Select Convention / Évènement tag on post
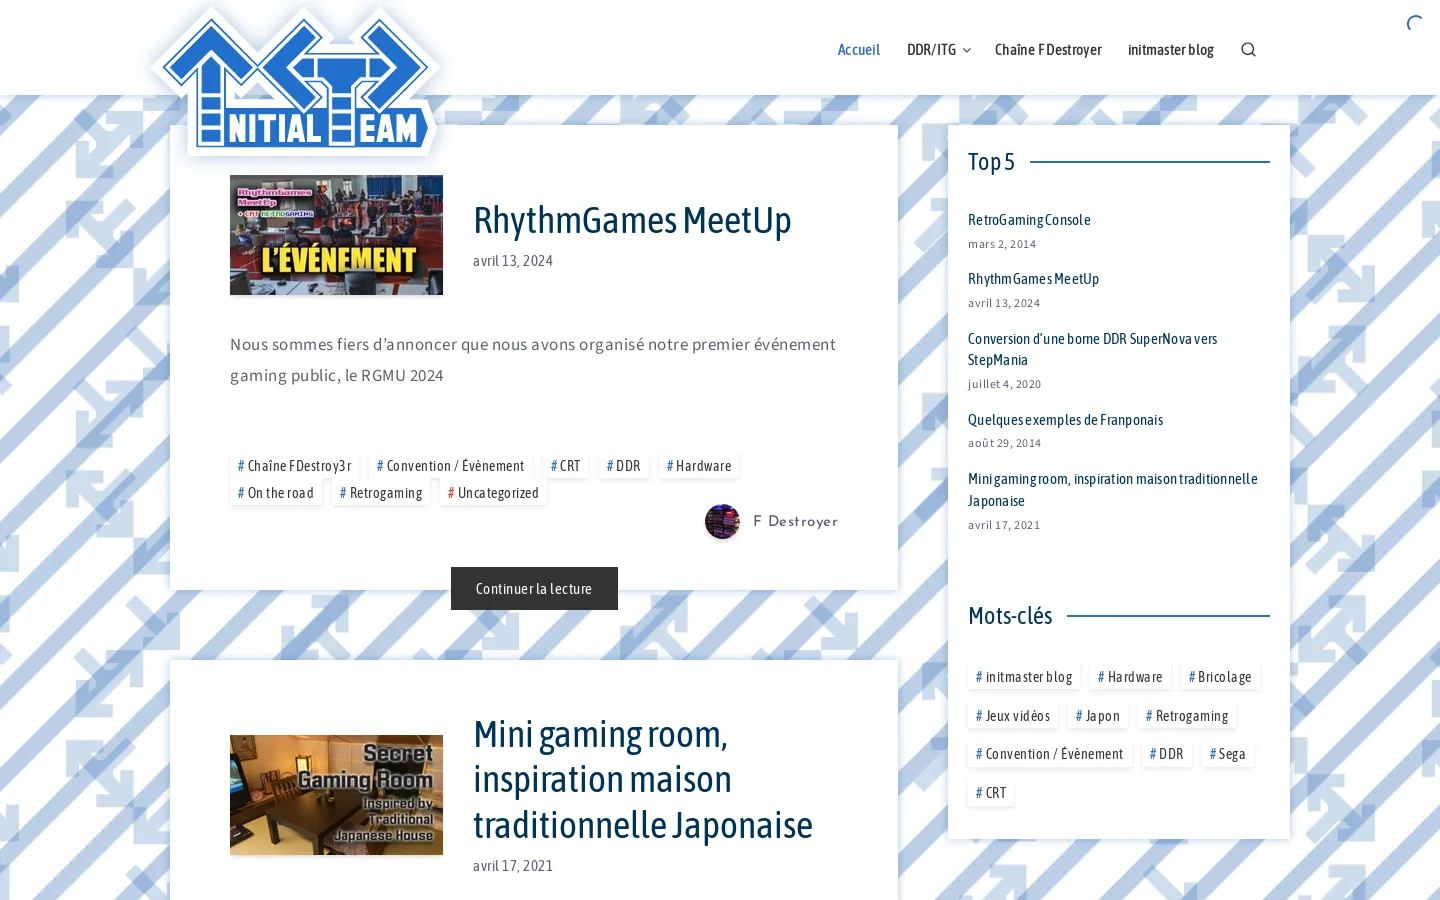This screenshot has width=1440, height=900. [x=450, y=466]
